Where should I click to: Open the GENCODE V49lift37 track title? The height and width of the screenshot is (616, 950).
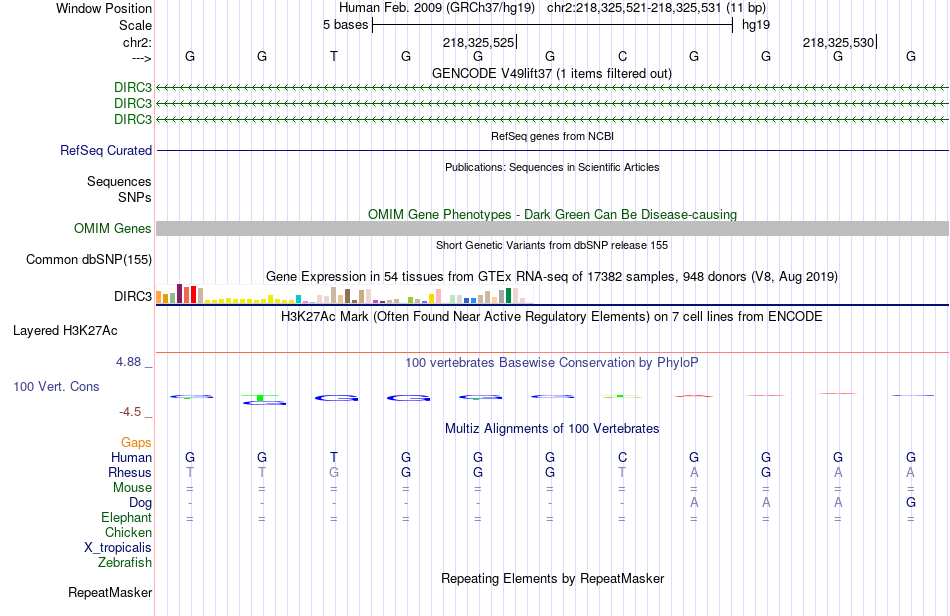pos(552,73)
